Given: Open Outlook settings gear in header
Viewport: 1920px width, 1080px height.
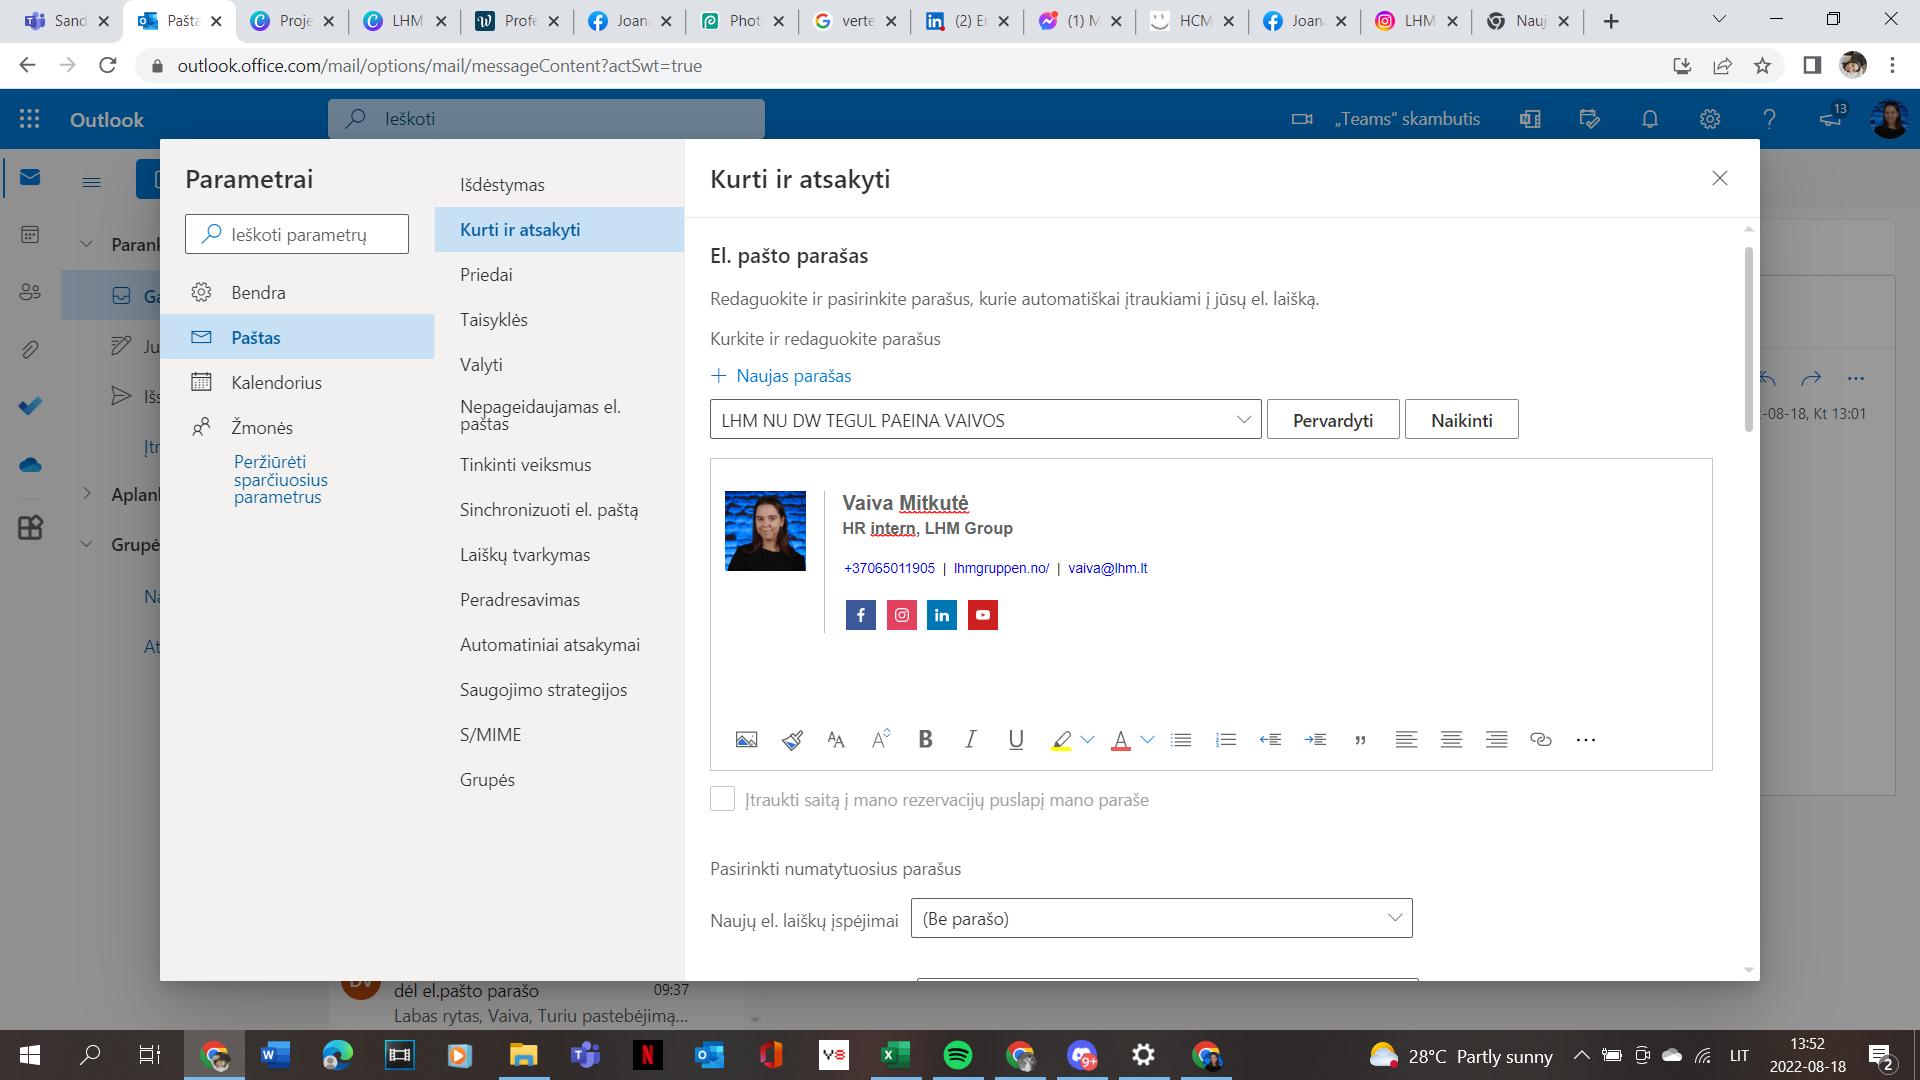Looking at the screenshot, I should [1709, 119].
